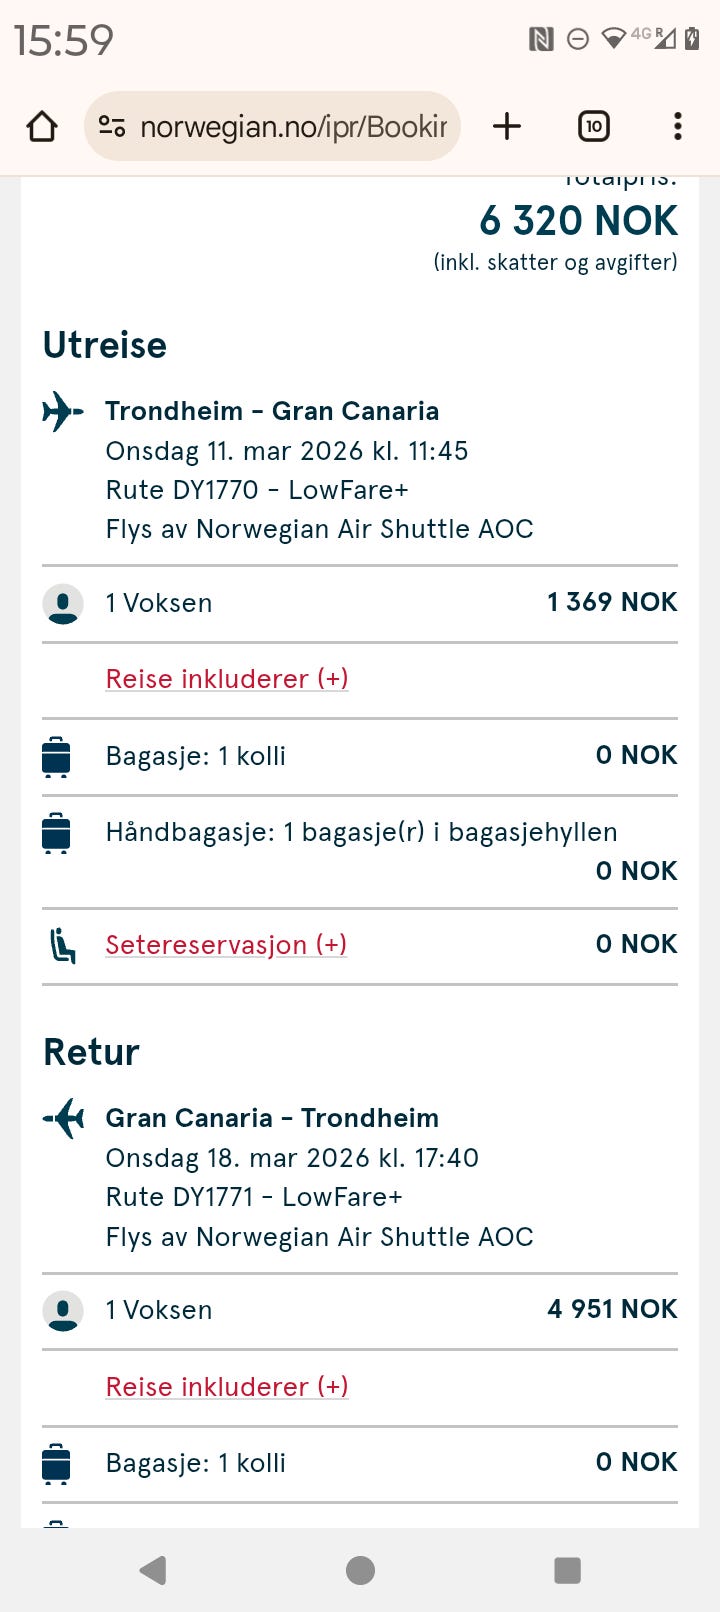720x1612 pixels.
Task: Expand Retur 'Reise inkluderer (+)'
Action: click(227, 1387)
